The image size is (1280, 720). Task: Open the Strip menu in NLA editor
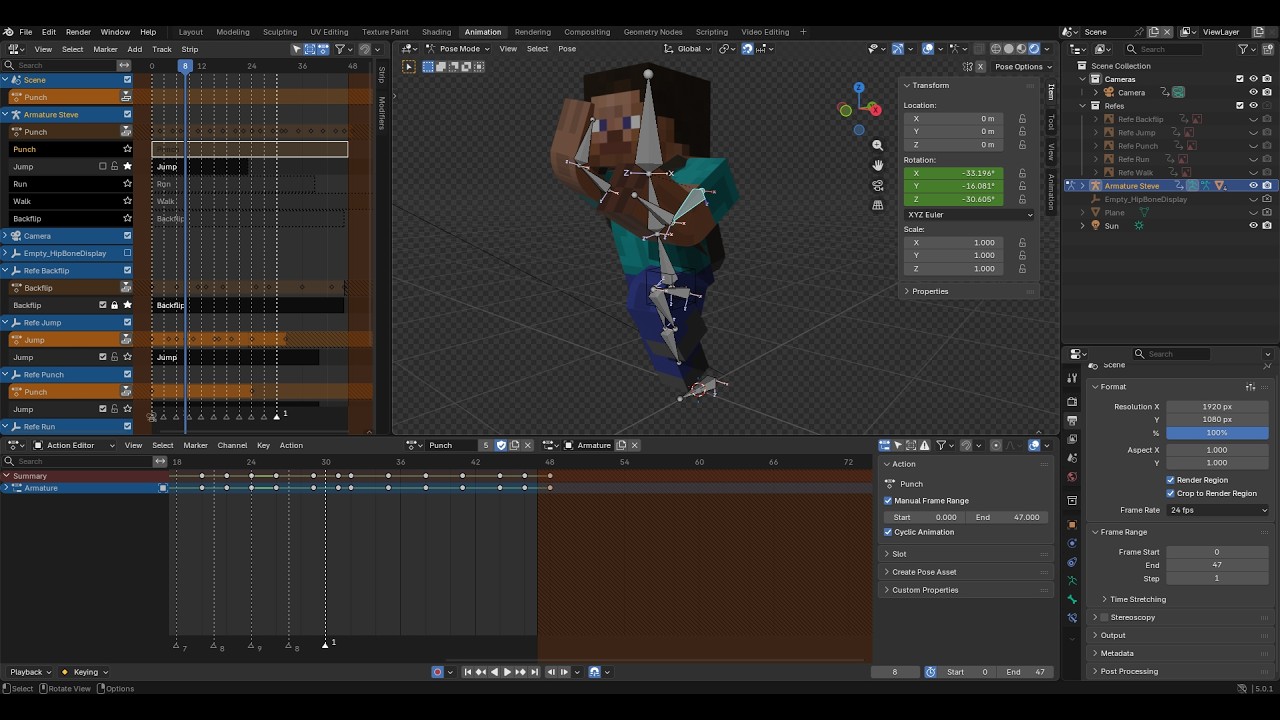tap(190, 49)
